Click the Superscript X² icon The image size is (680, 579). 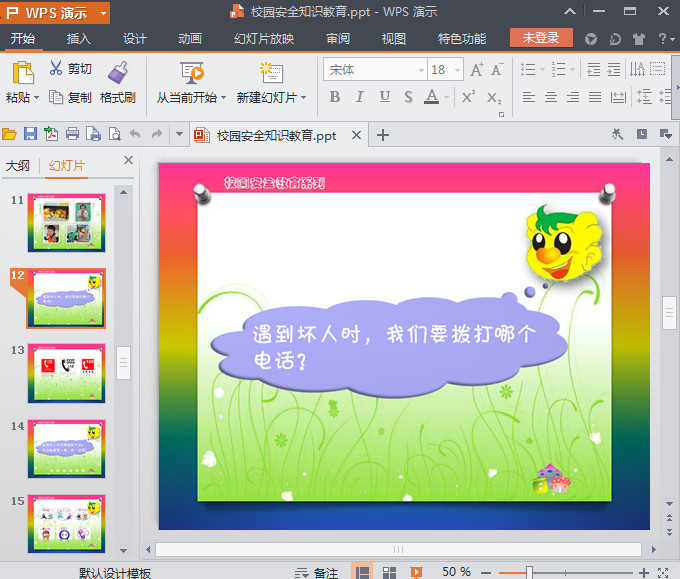coord(468,97)
